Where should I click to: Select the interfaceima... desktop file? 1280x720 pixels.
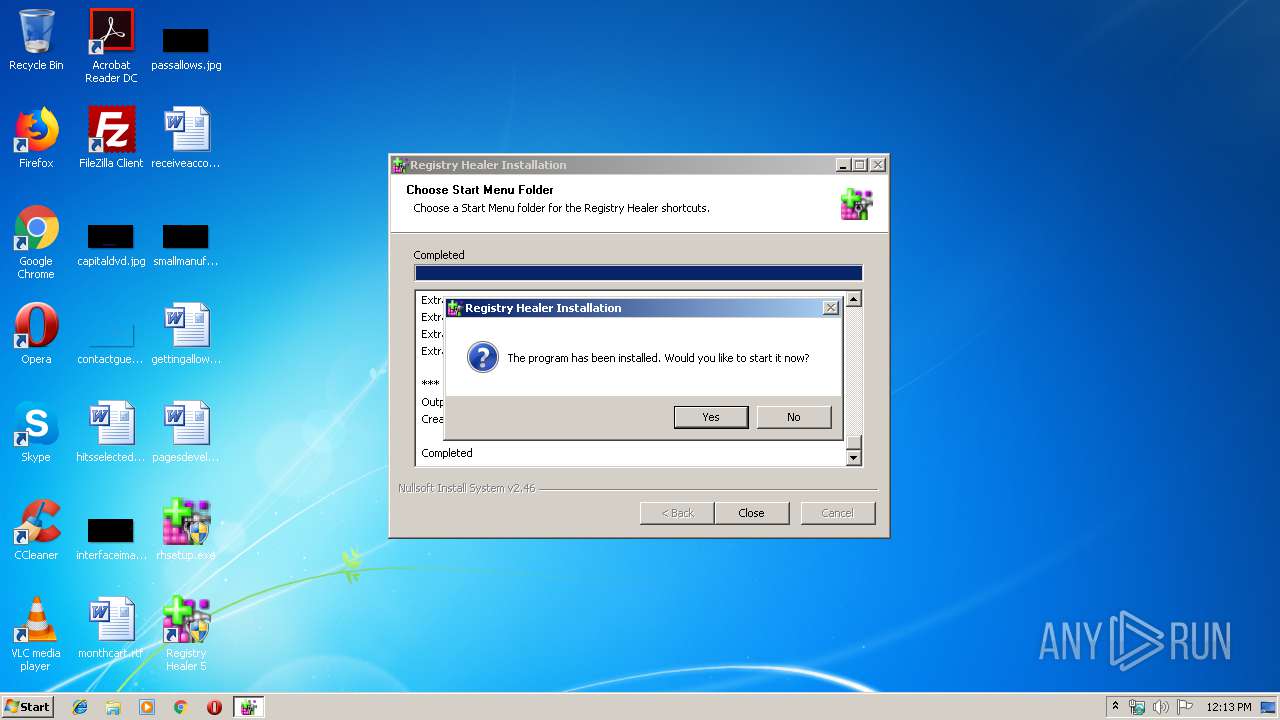click(111, 538)
